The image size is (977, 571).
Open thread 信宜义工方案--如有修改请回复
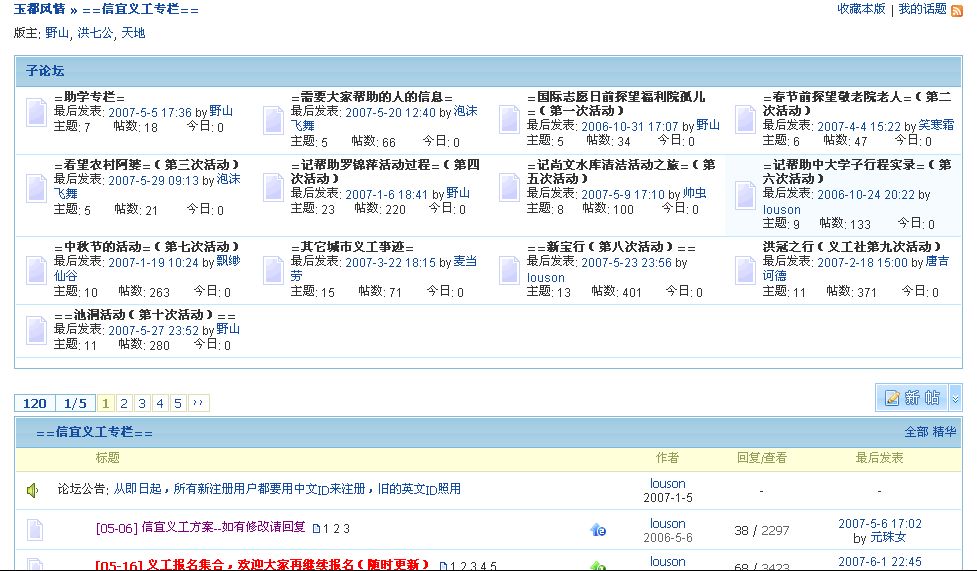point(224,527)
